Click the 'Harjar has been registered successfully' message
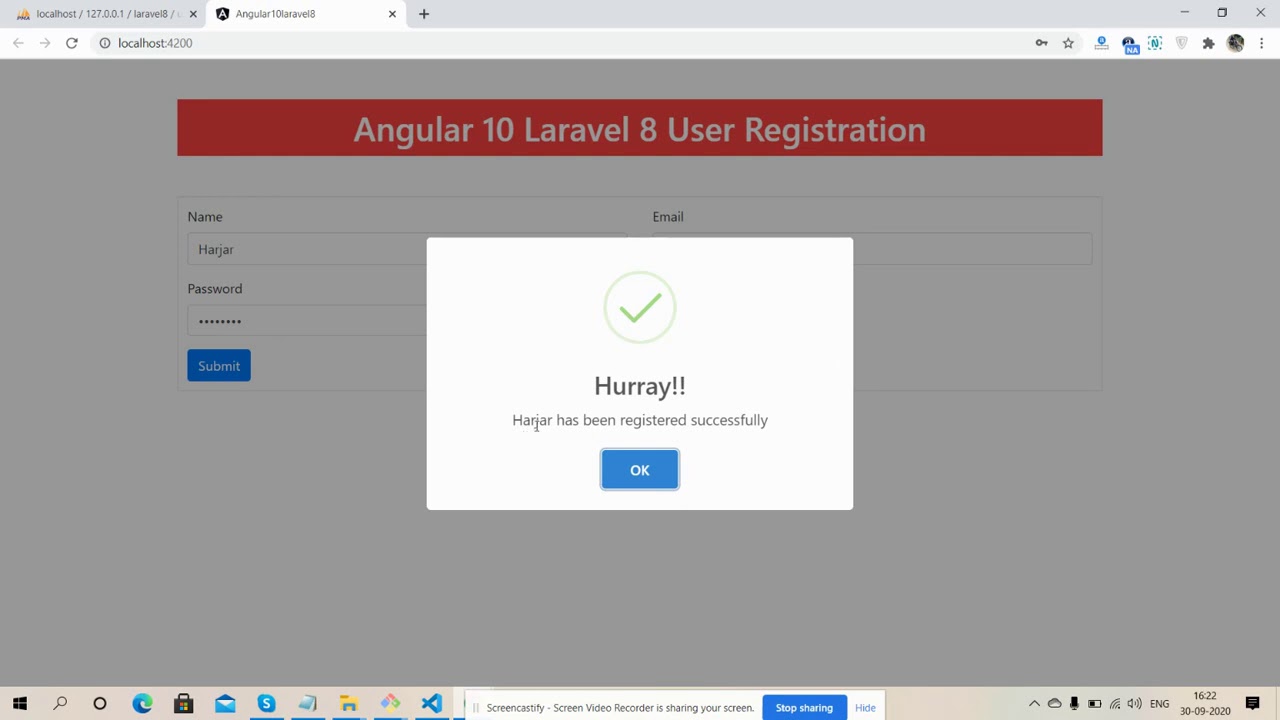 [640, 420]
